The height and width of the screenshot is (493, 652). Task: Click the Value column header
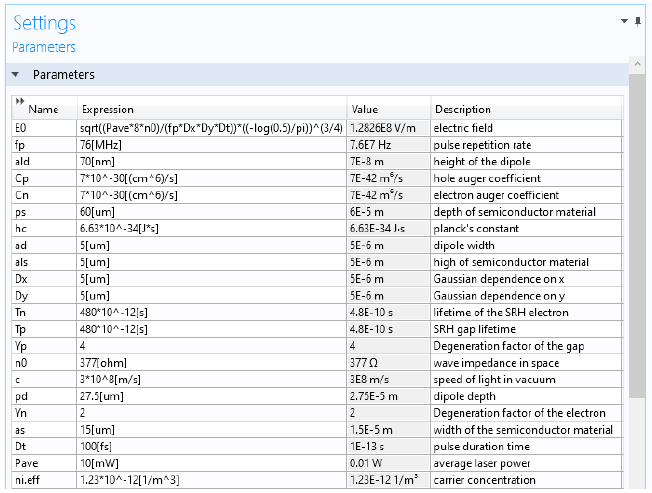(x=388, y=109)
